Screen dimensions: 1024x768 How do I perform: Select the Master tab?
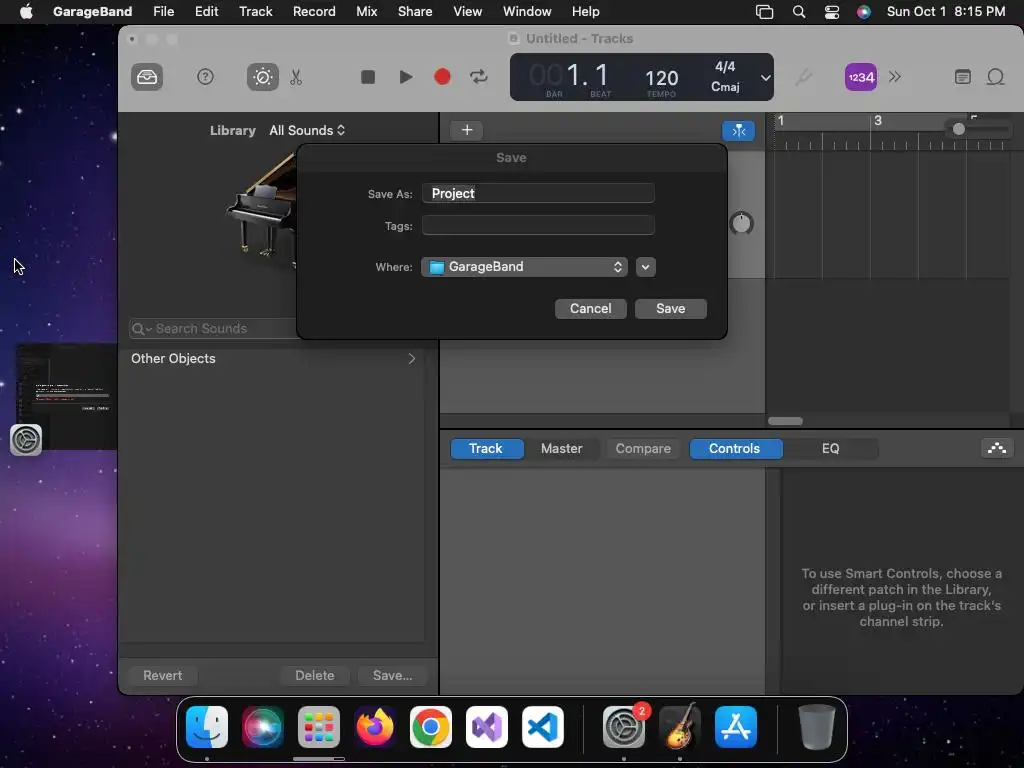pyautogui.click(x=562, y=449)
